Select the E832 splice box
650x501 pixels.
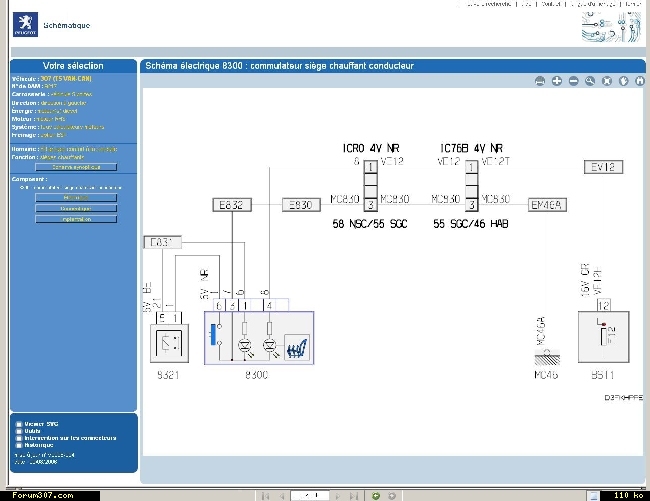pos(232,205)
